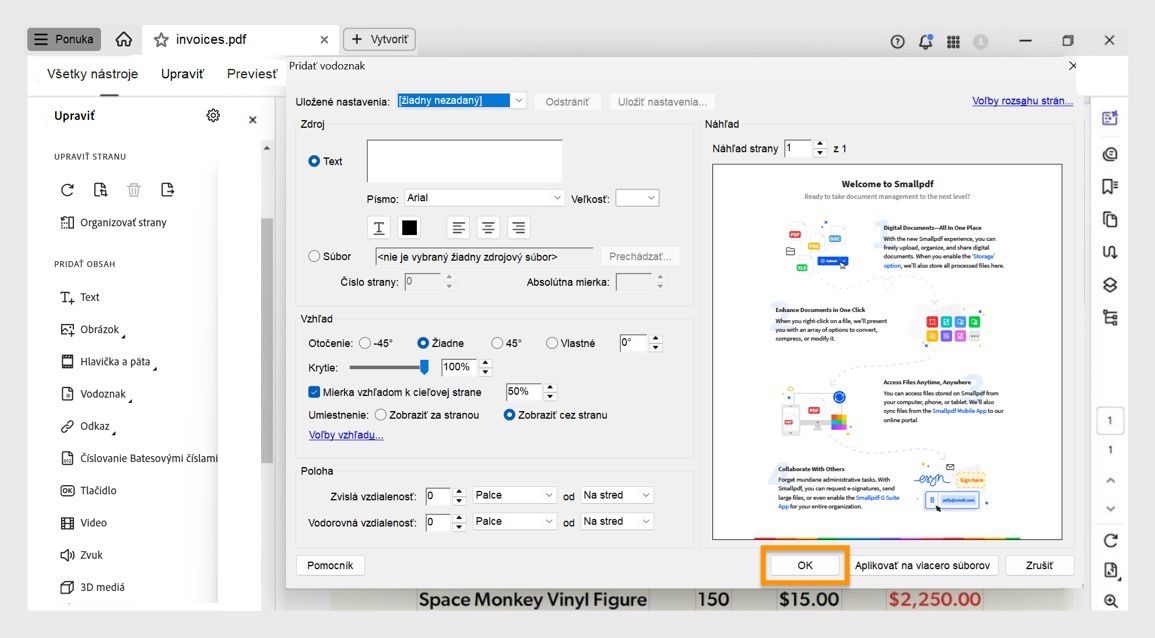1155x638 pixels.
Task: Open Upraviť tab
Action: [x=183, y=74]
